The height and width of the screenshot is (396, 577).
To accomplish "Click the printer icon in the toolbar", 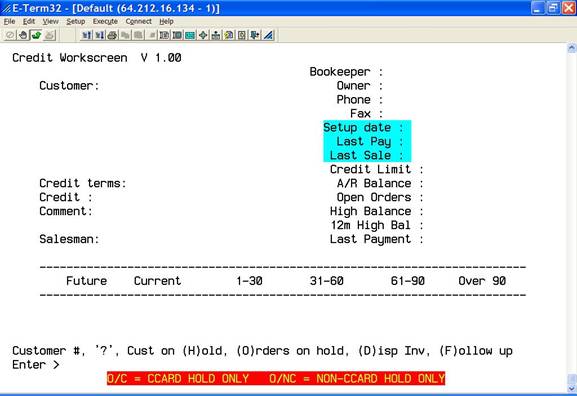I will click(112, 35).
